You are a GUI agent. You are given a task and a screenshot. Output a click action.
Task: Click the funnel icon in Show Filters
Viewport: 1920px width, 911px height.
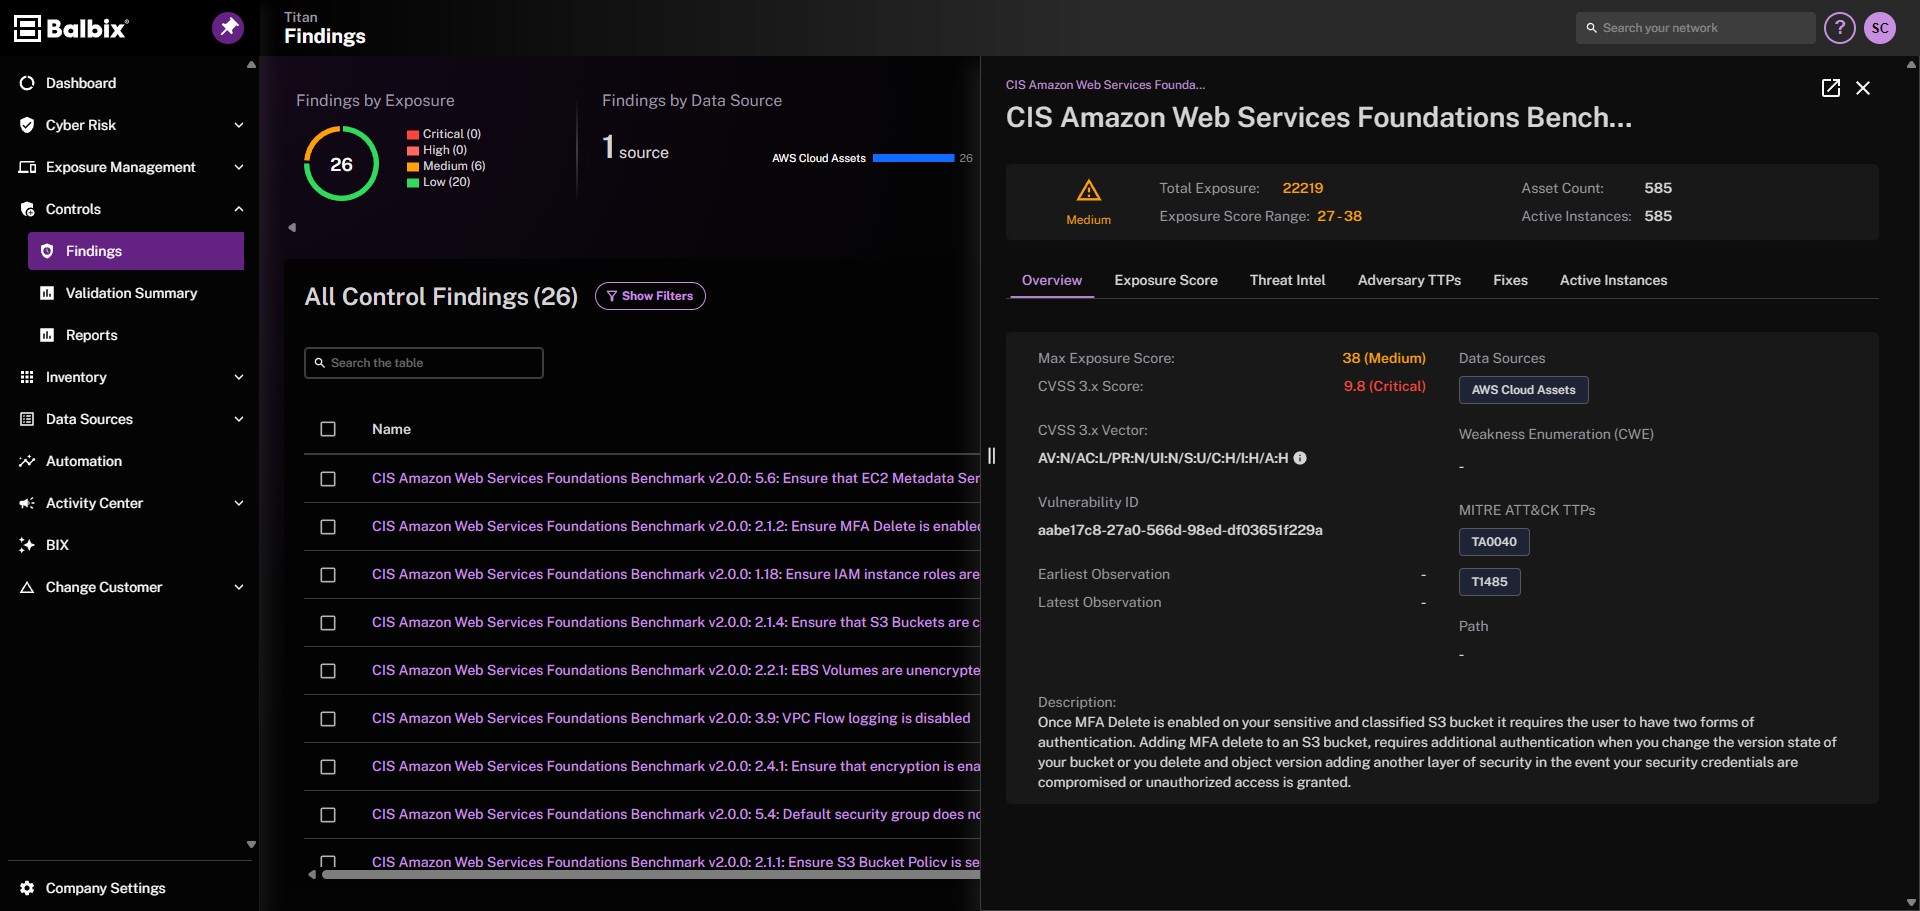pos(612,296)
